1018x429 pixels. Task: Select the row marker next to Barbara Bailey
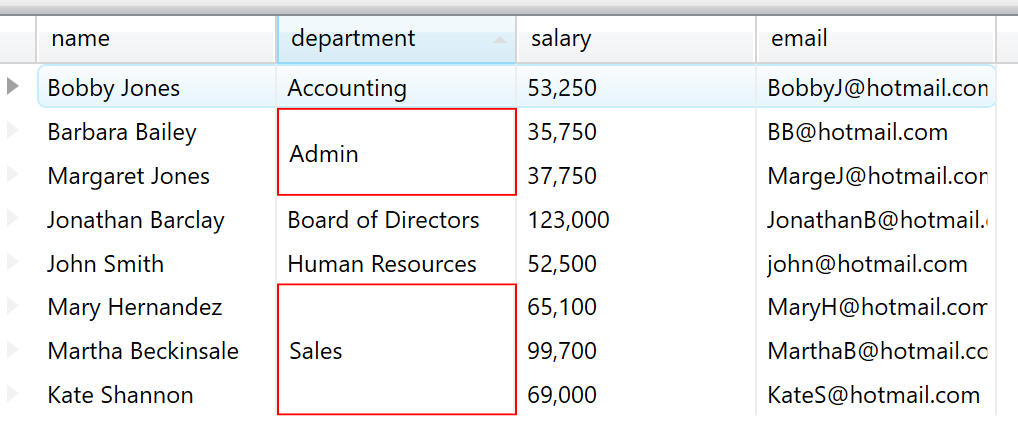pos(13,131)
